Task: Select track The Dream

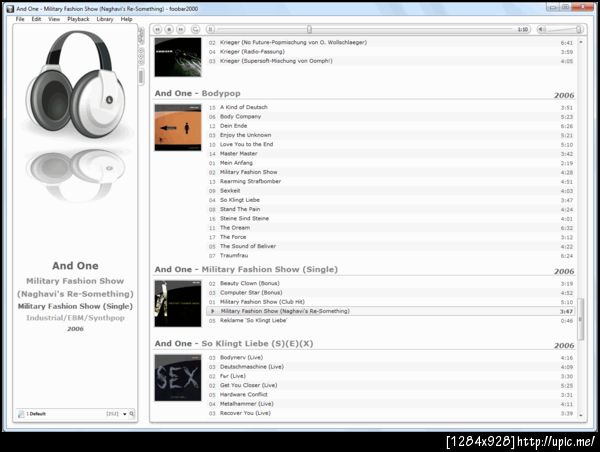Action: [x=390, y=228]
